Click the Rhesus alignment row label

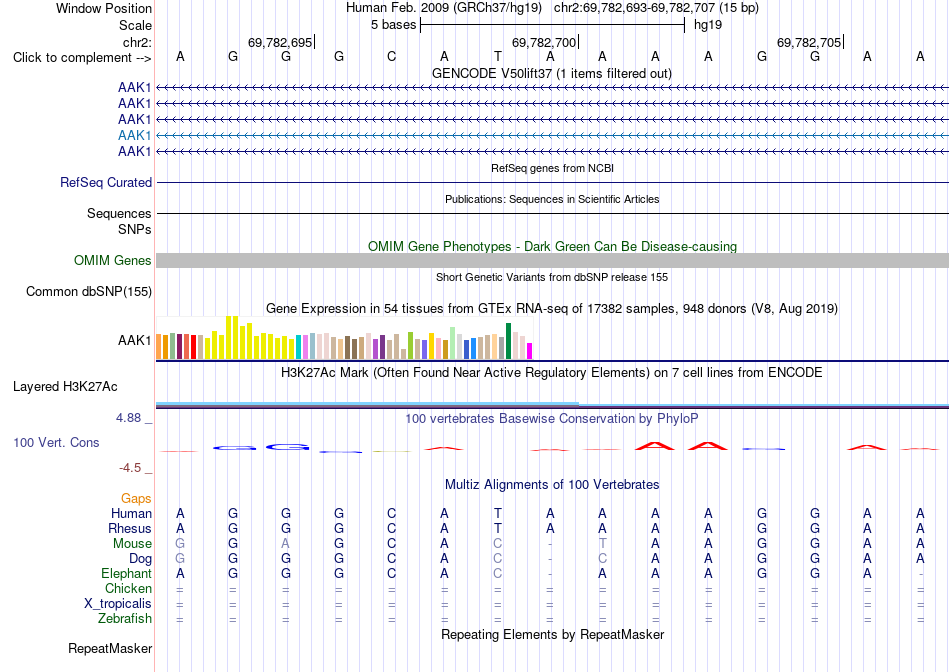130,528
